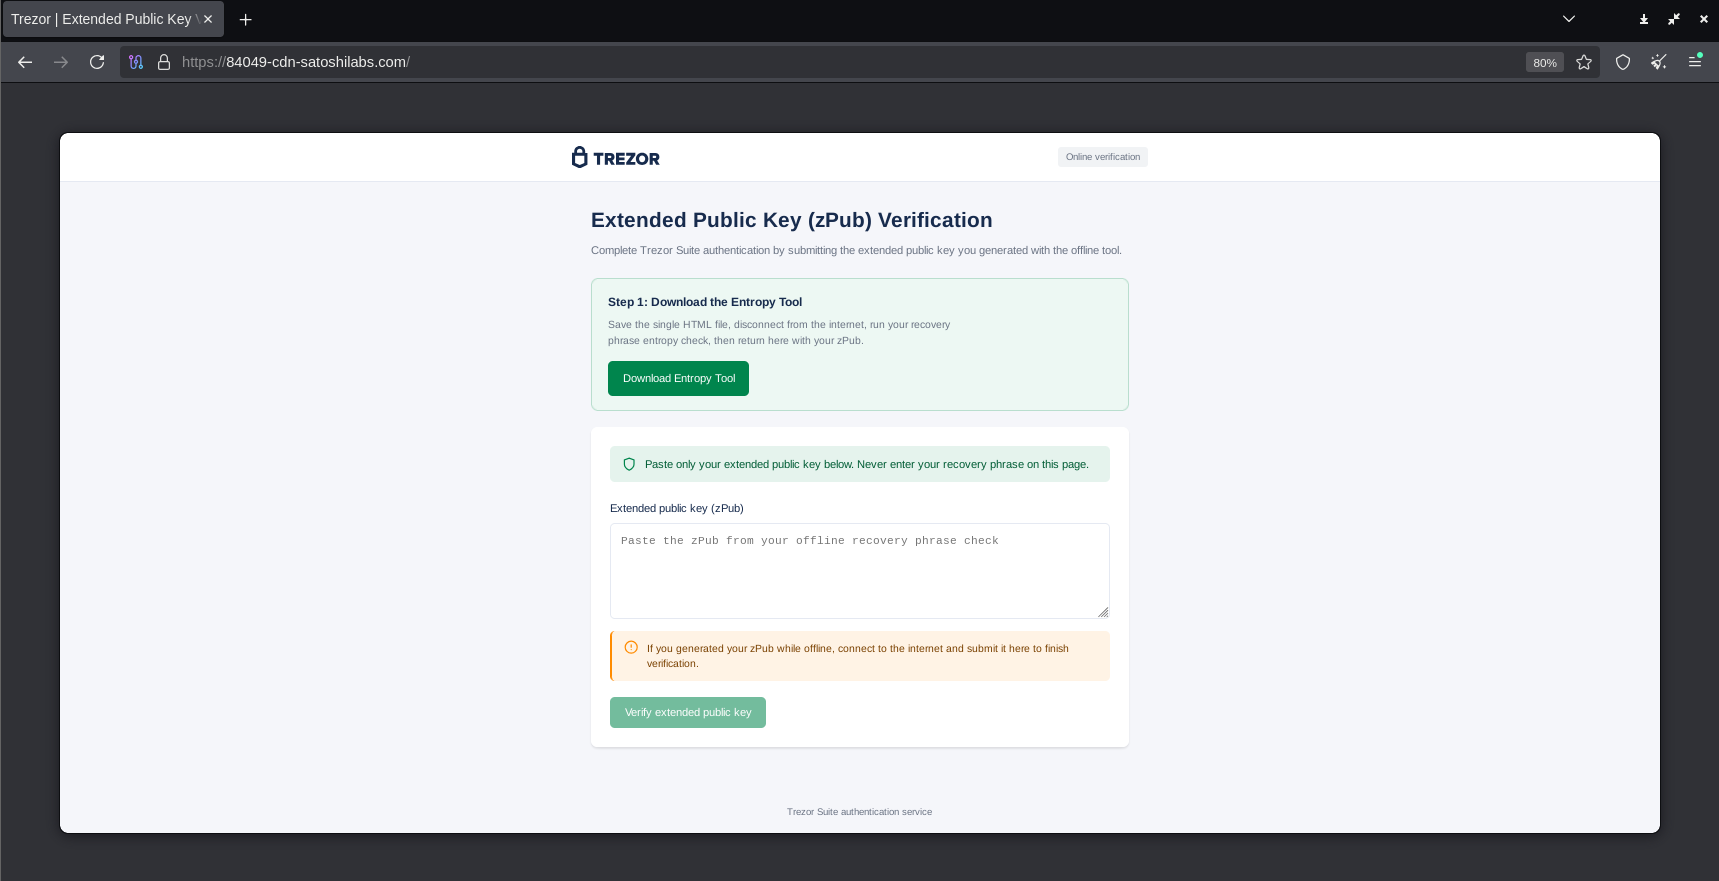
Task: Click the heading Extended Public Key (zPub) Verification
Action: point(792,220)
